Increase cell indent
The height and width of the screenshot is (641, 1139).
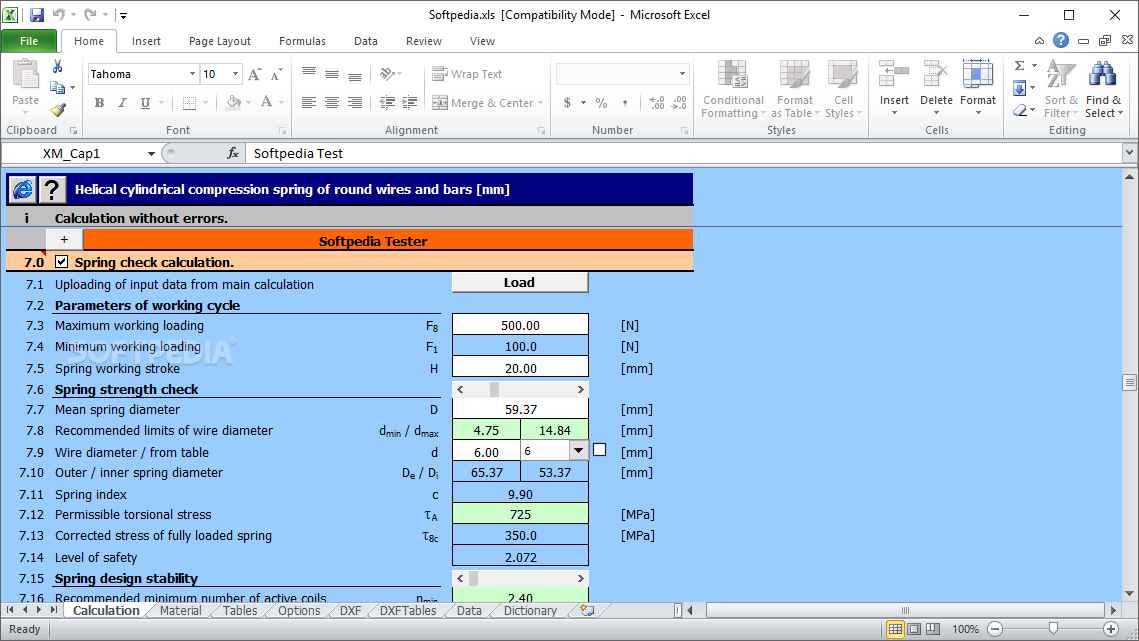tap(410, 103)
